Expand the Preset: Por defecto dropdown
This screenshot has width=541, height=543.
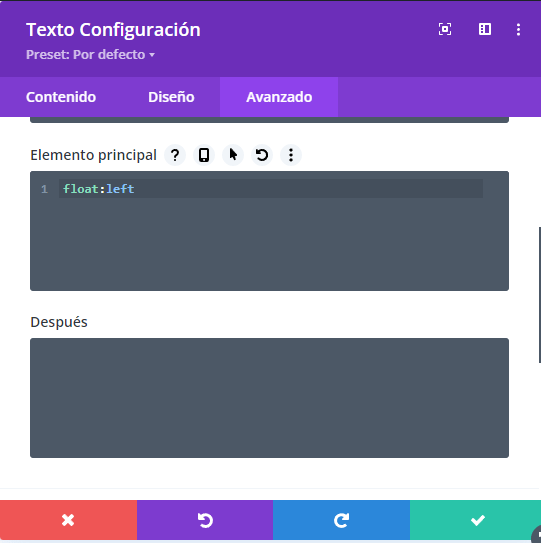click(90, 54)
